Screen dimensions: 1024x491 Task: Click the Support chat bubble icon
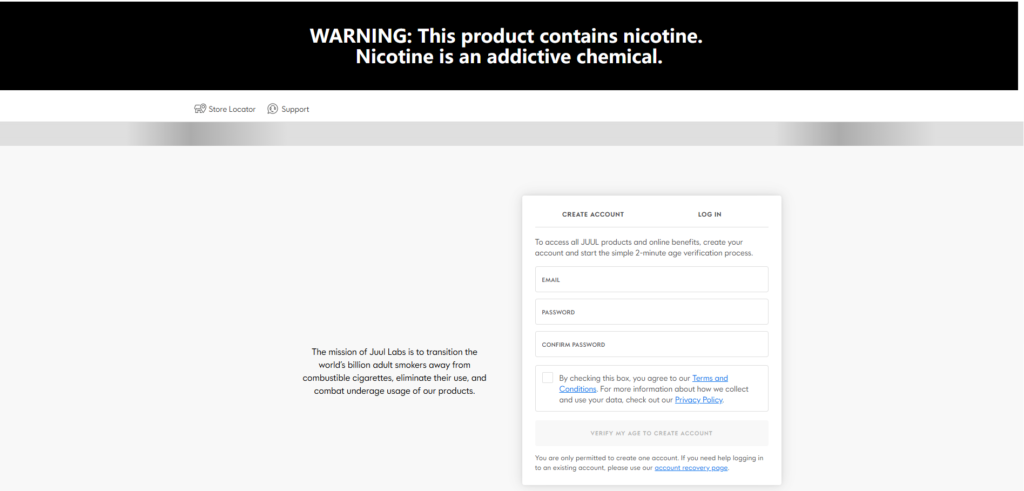(272, 109)
